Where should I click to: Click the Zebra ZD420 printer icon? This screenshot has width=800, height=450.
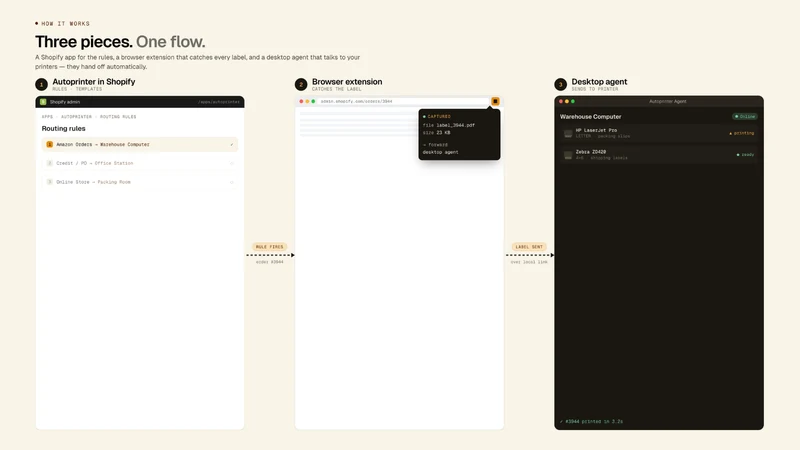pos(568,155)
